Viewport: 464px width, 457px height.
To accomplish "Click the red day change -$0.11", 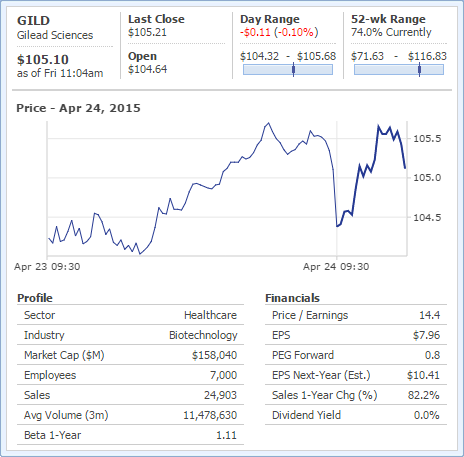I will (x=255, y=32).
